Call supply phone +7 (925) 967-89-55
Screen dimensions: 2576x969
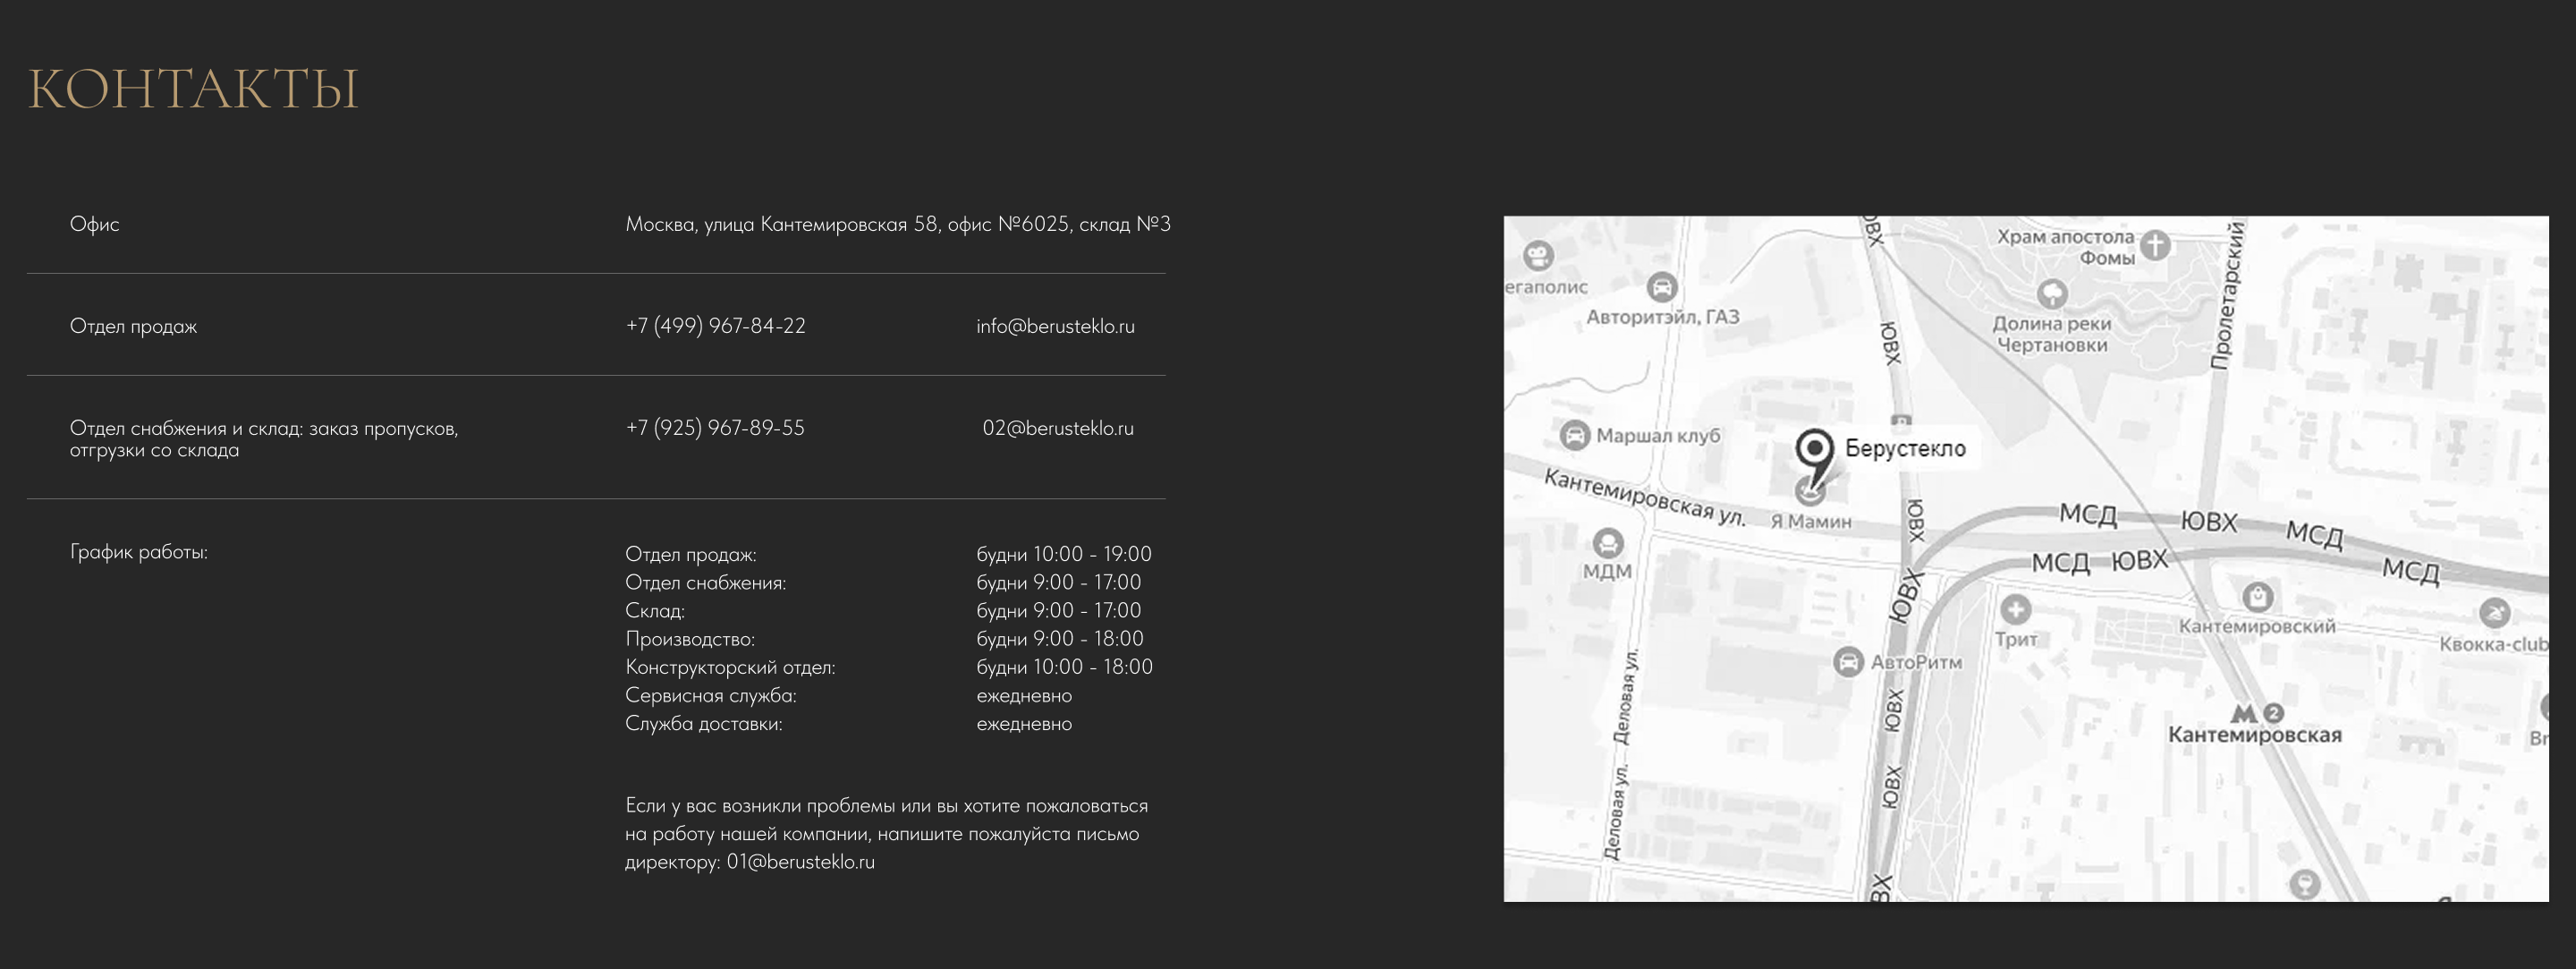715,428
